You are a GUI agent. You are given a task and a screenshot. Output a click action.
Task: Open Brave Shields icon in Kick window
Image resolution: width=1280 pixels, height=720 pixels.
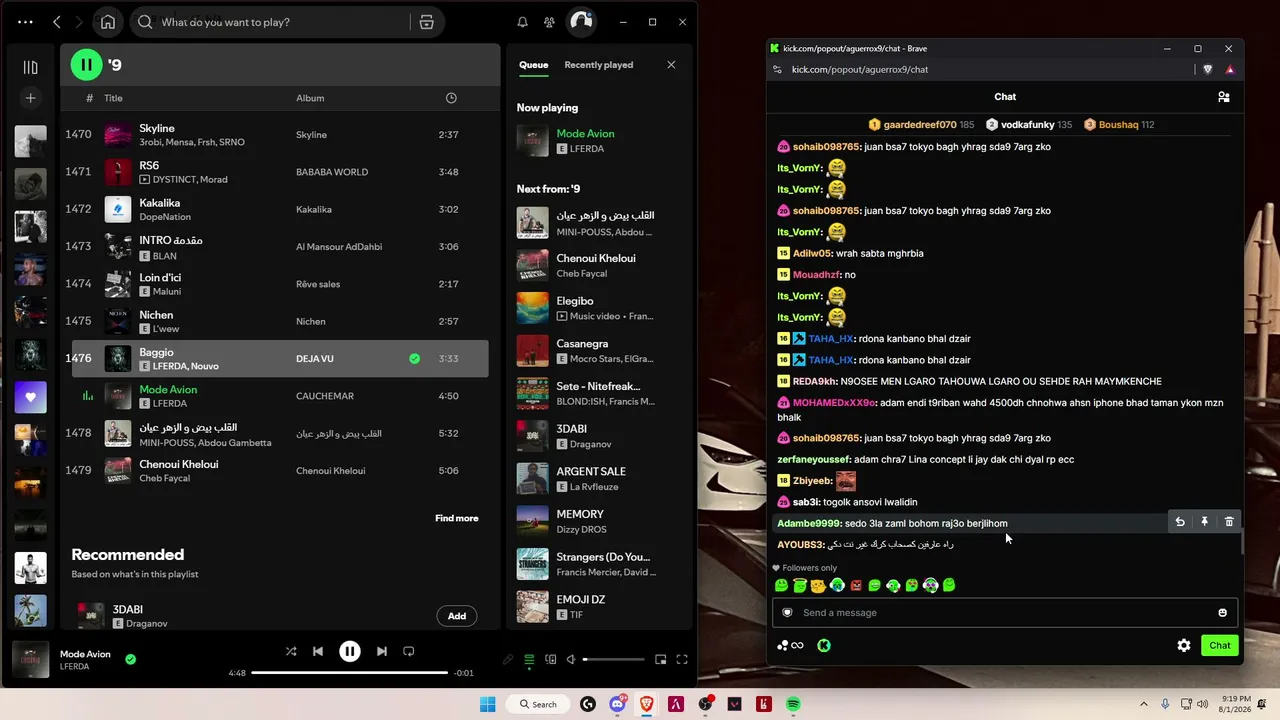point(1208,70)
